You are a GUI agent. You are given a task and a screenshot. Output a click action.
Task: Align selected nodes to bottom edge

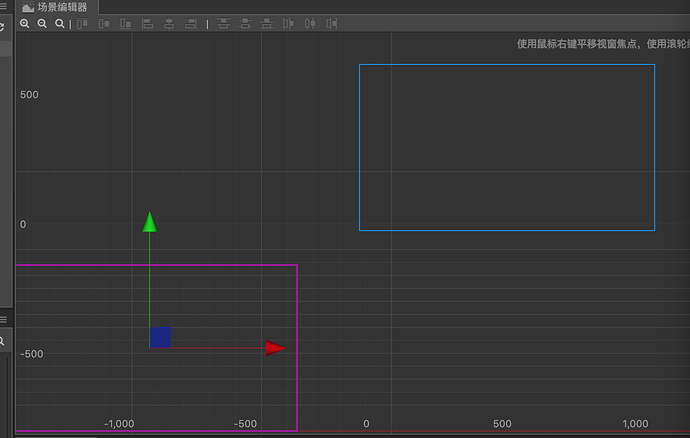(125, 24)
